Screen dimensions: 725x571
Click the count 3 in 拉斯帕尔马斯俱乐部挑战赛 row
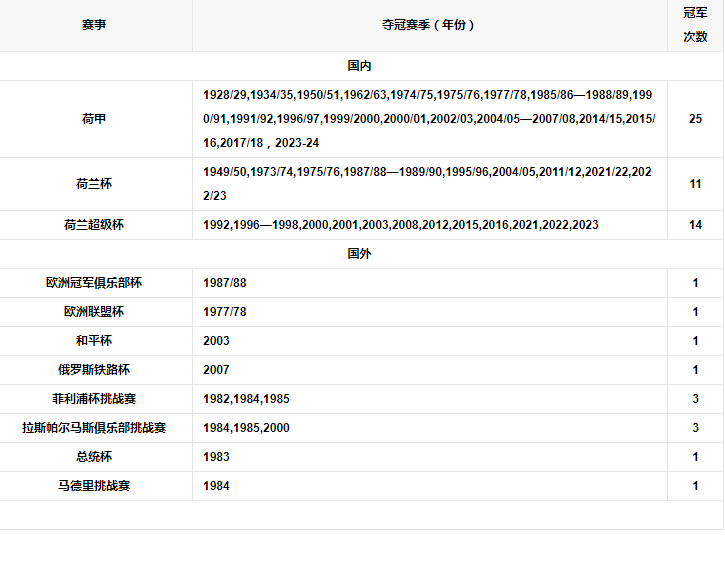click(695, 428)
